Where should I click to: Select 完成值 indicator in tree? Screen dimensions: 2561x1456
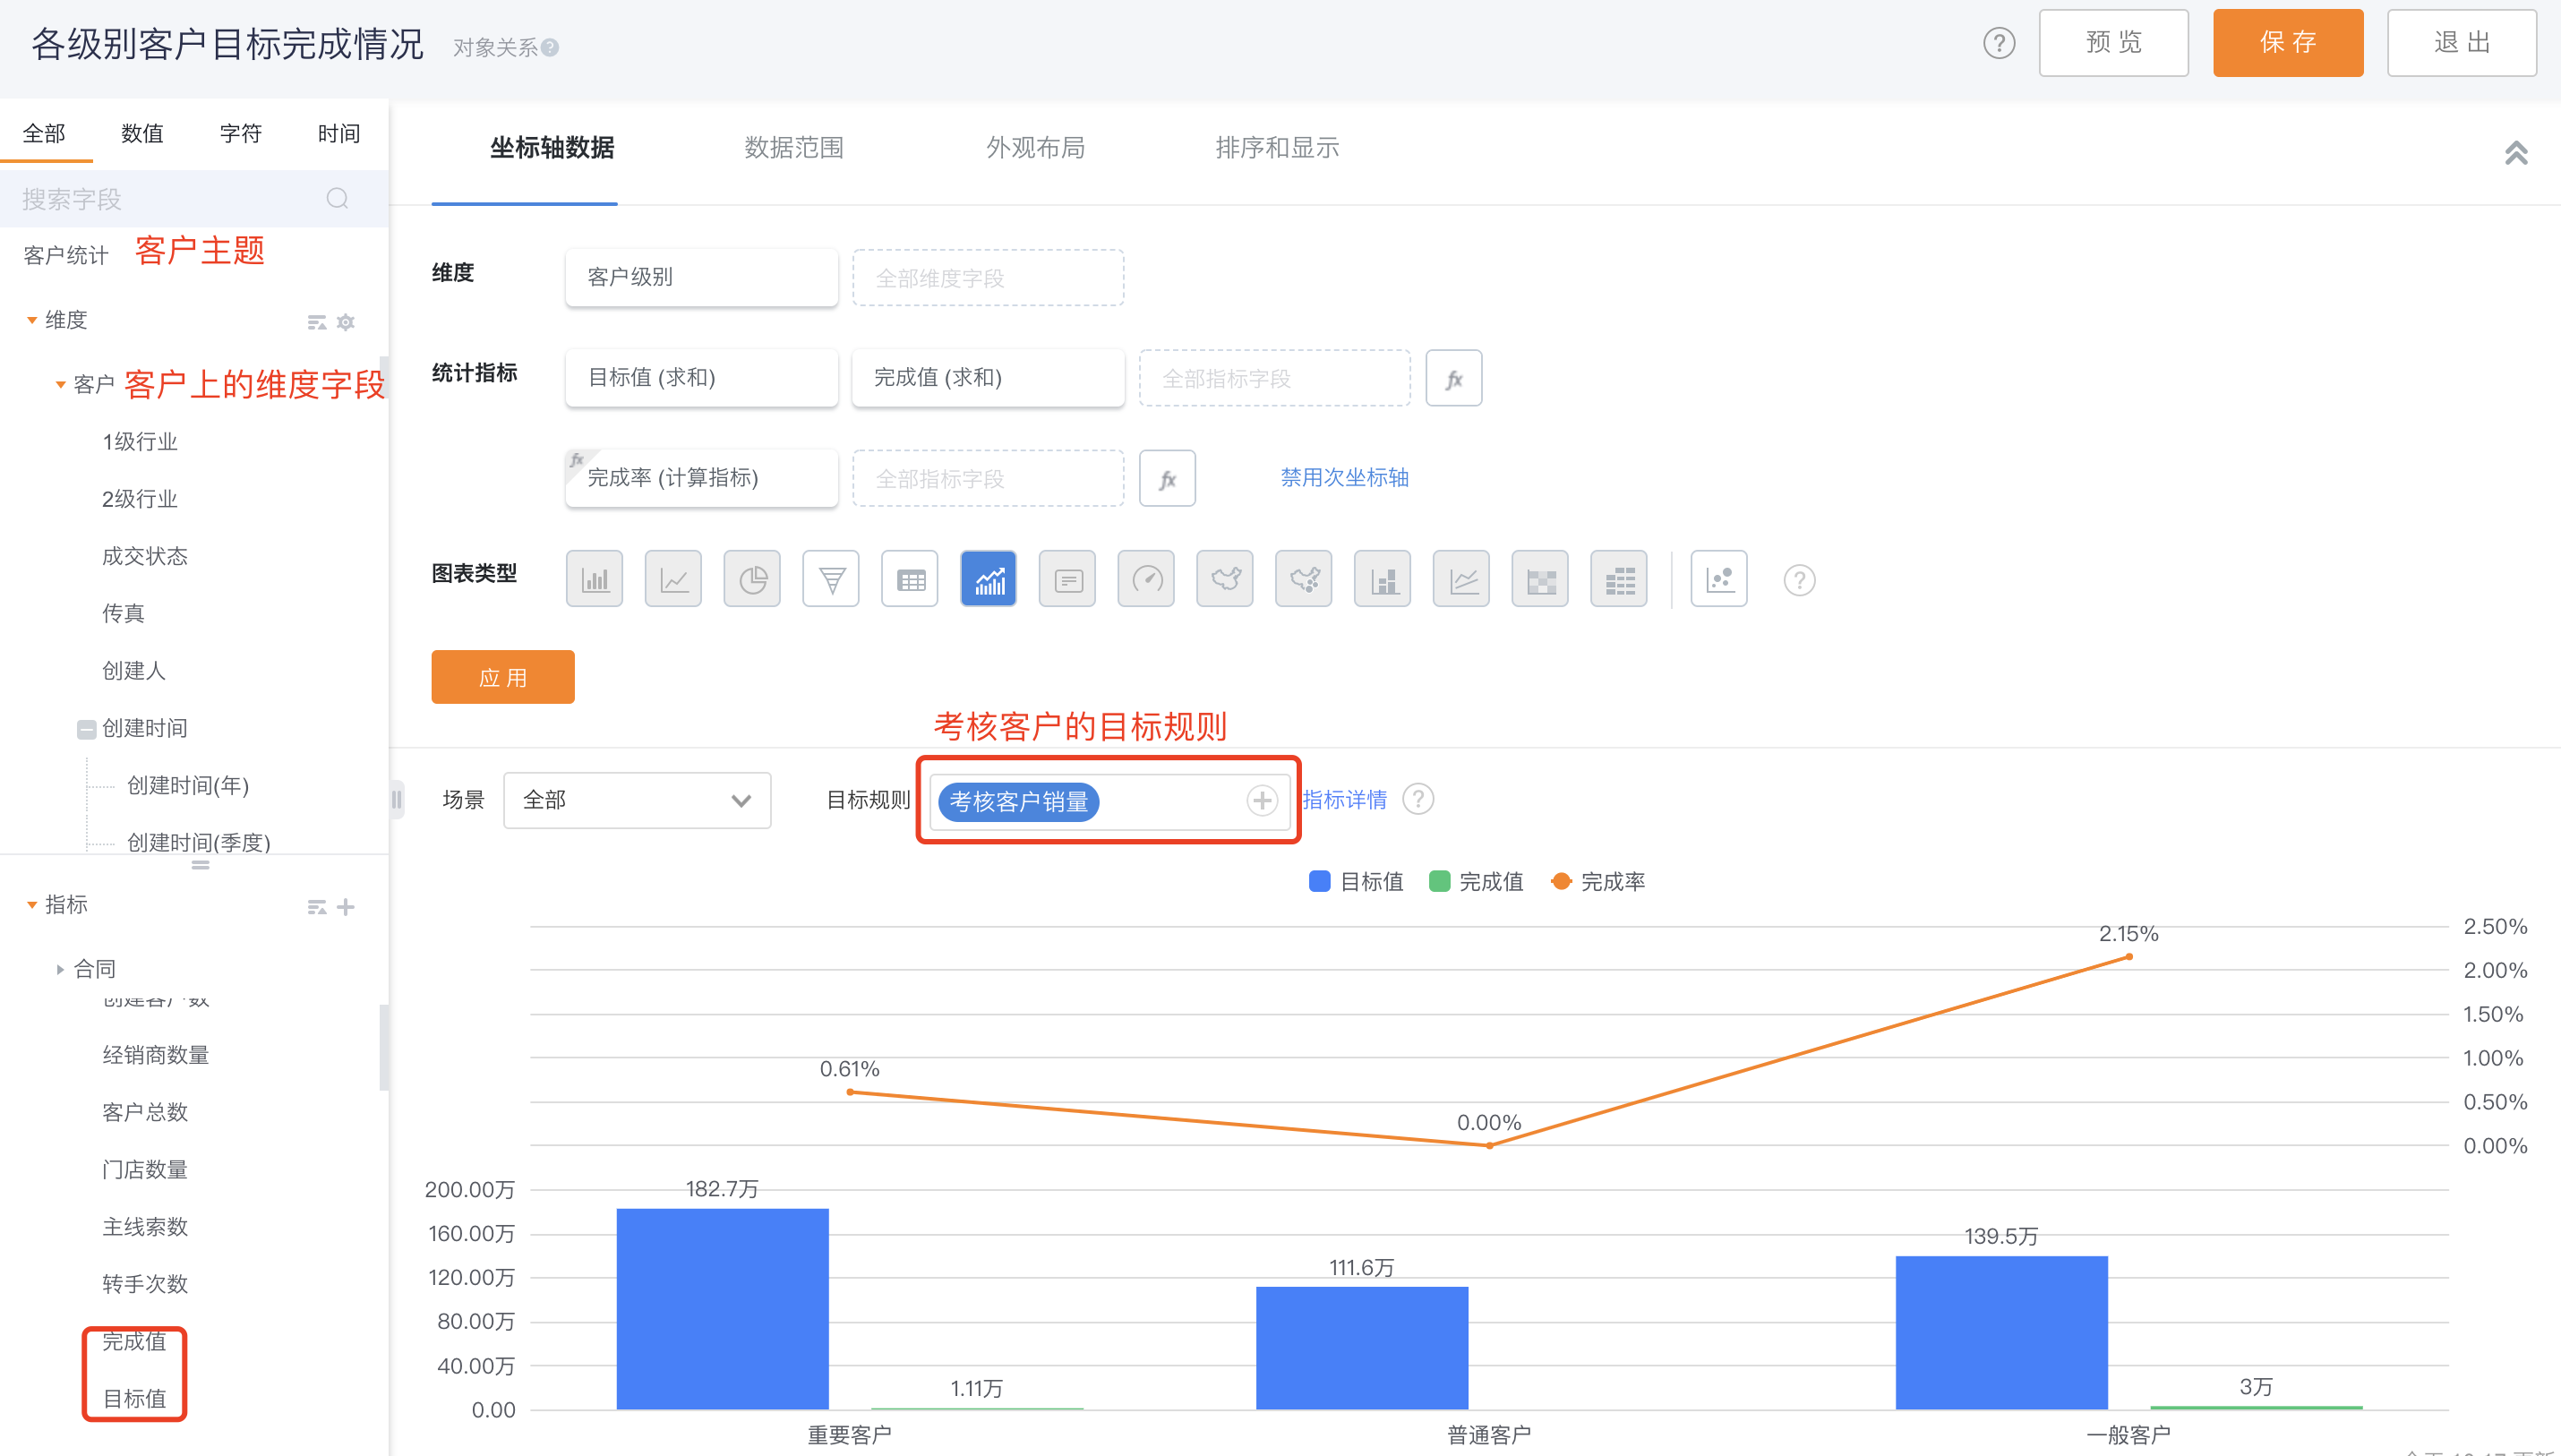click(134, 1342)
